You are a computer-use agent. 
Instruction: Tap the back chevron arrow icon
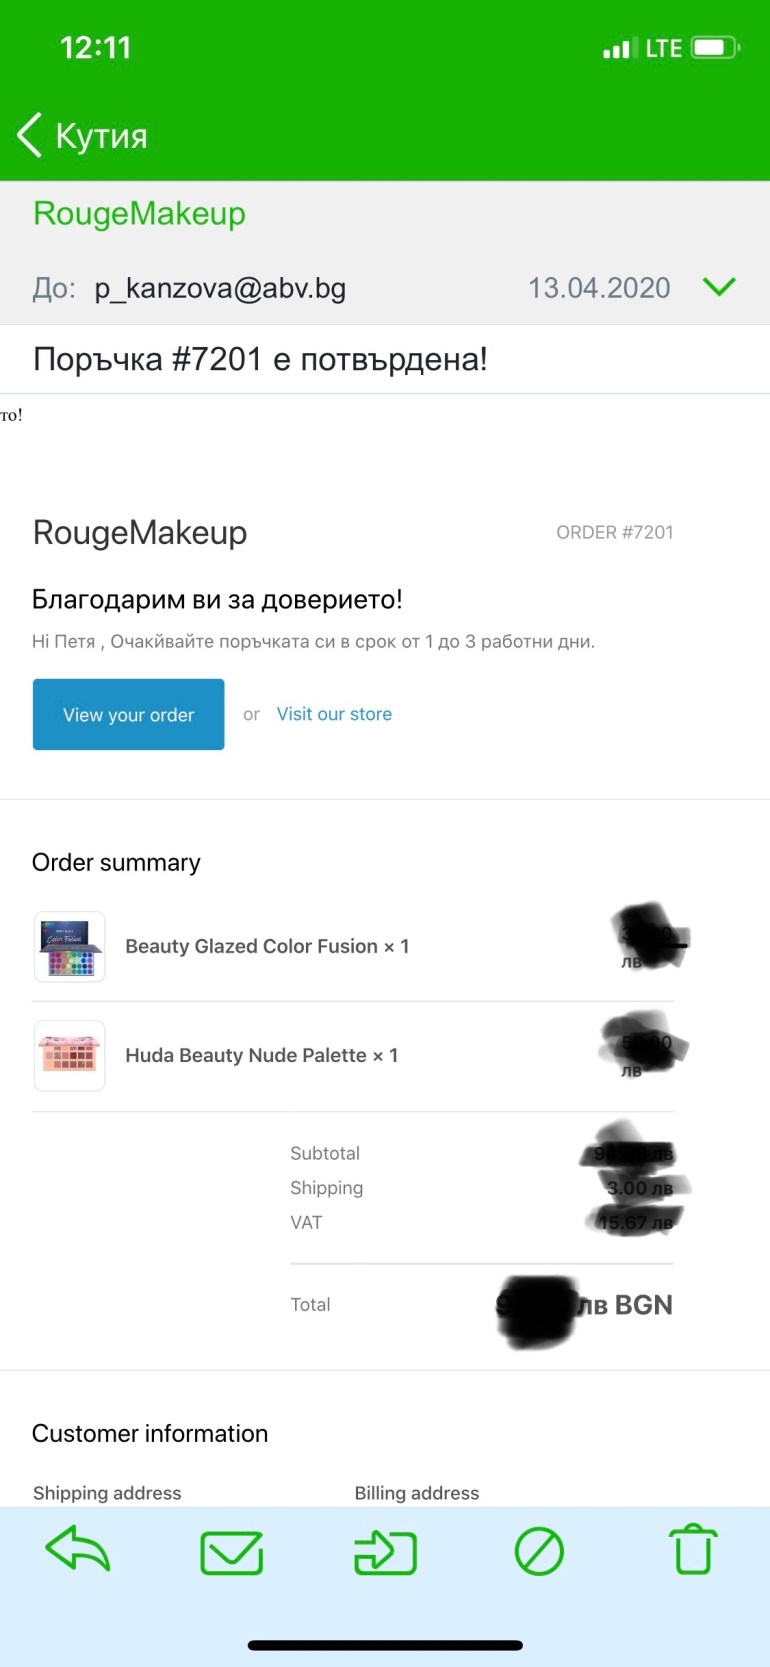tap(30, 135)
